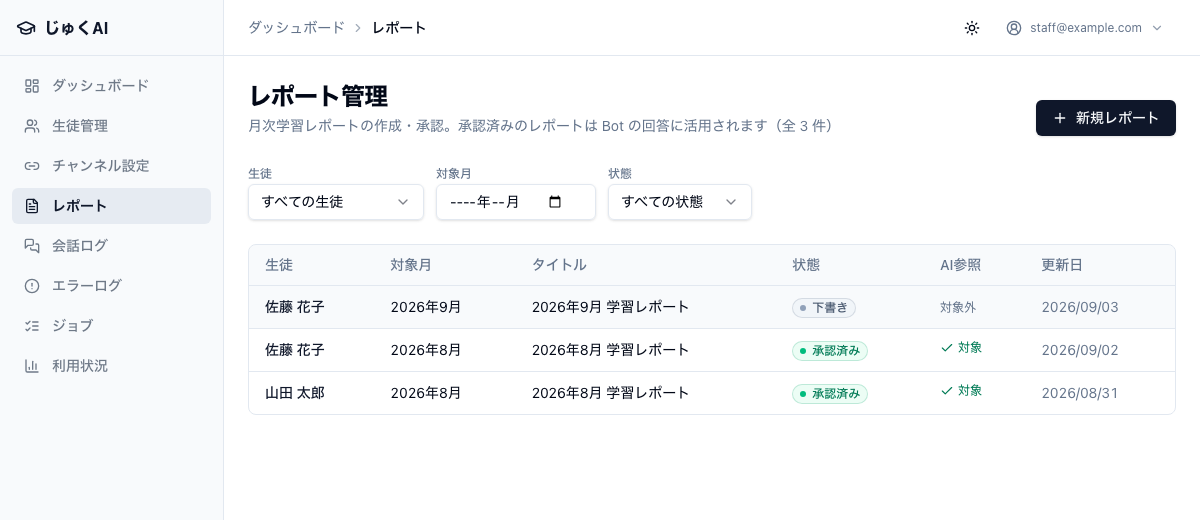Click the 2026/09/03 update date

coord(1080,307)
